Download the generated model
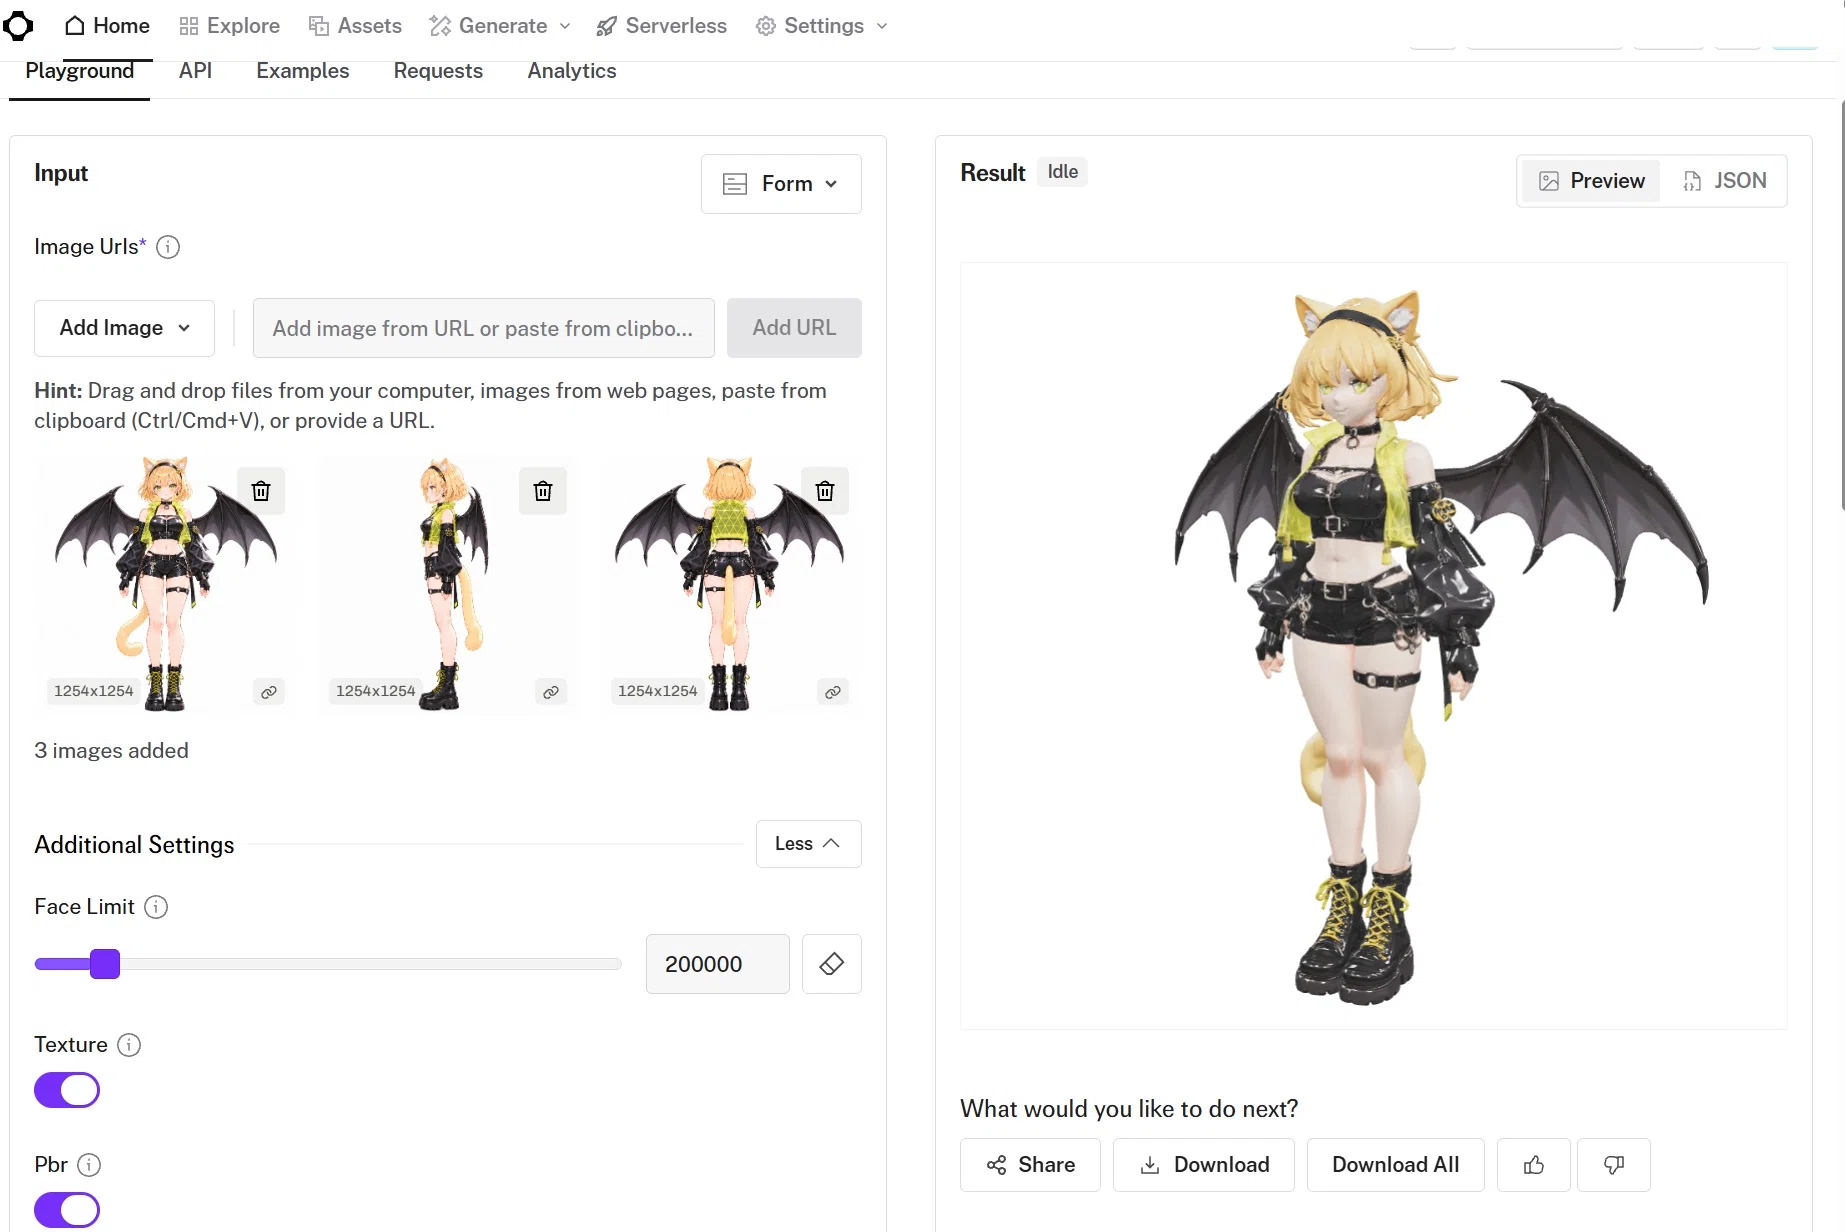1845x1232 pixels. pyautogui.click(x=1204, y=1165)
